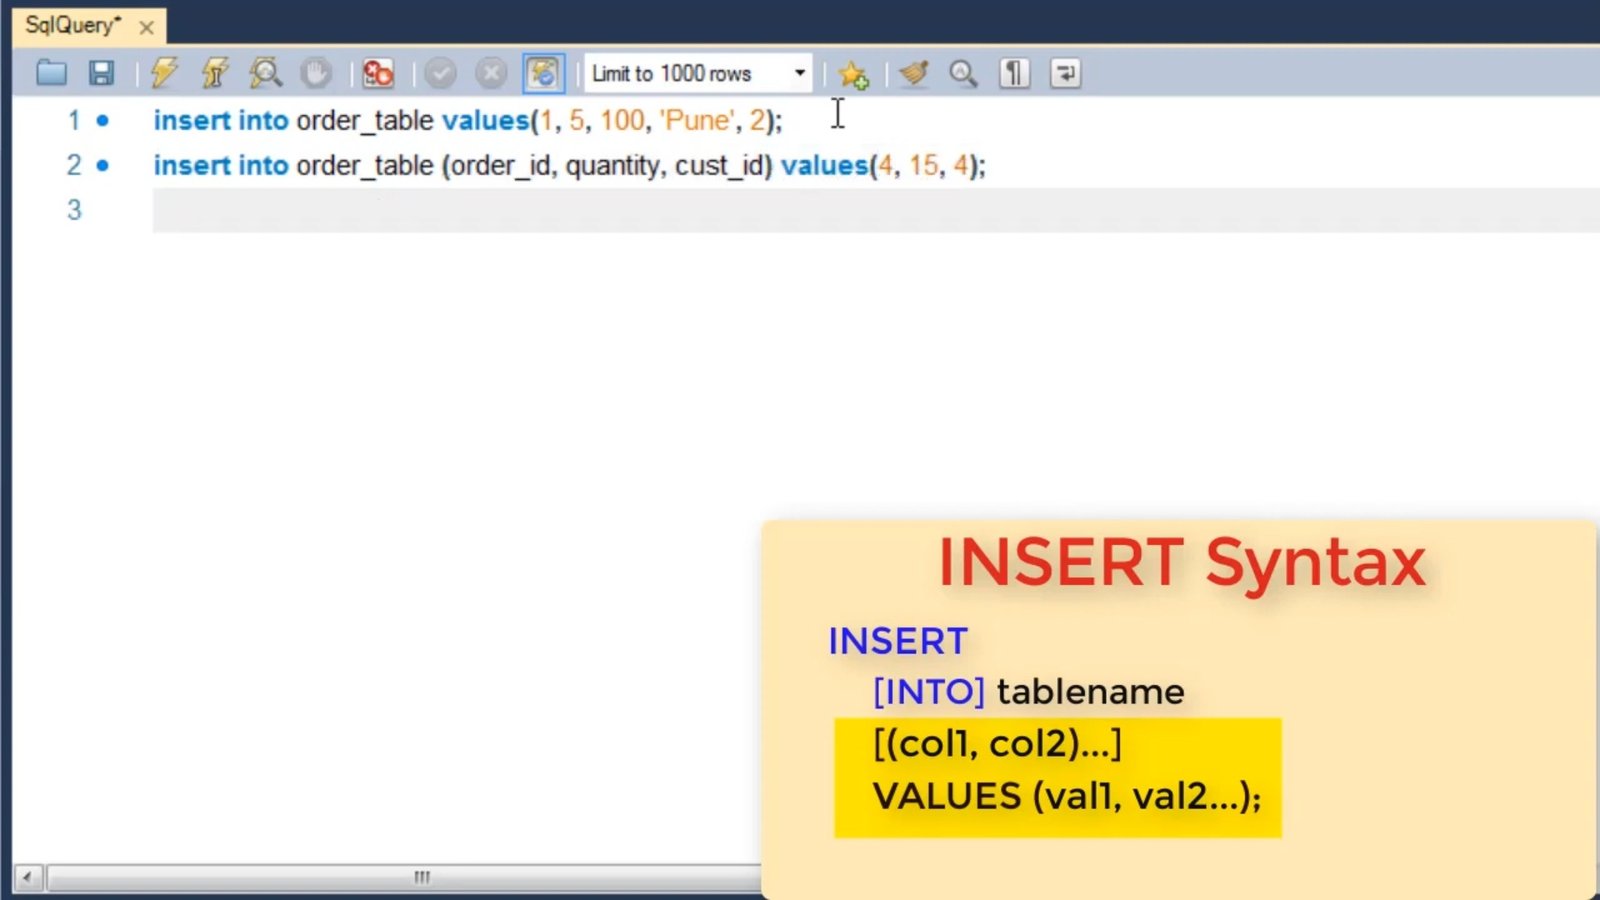Click the statement marker dot on line 1
This screenshot has width=1600, height=900.
(x=102, y=120)
